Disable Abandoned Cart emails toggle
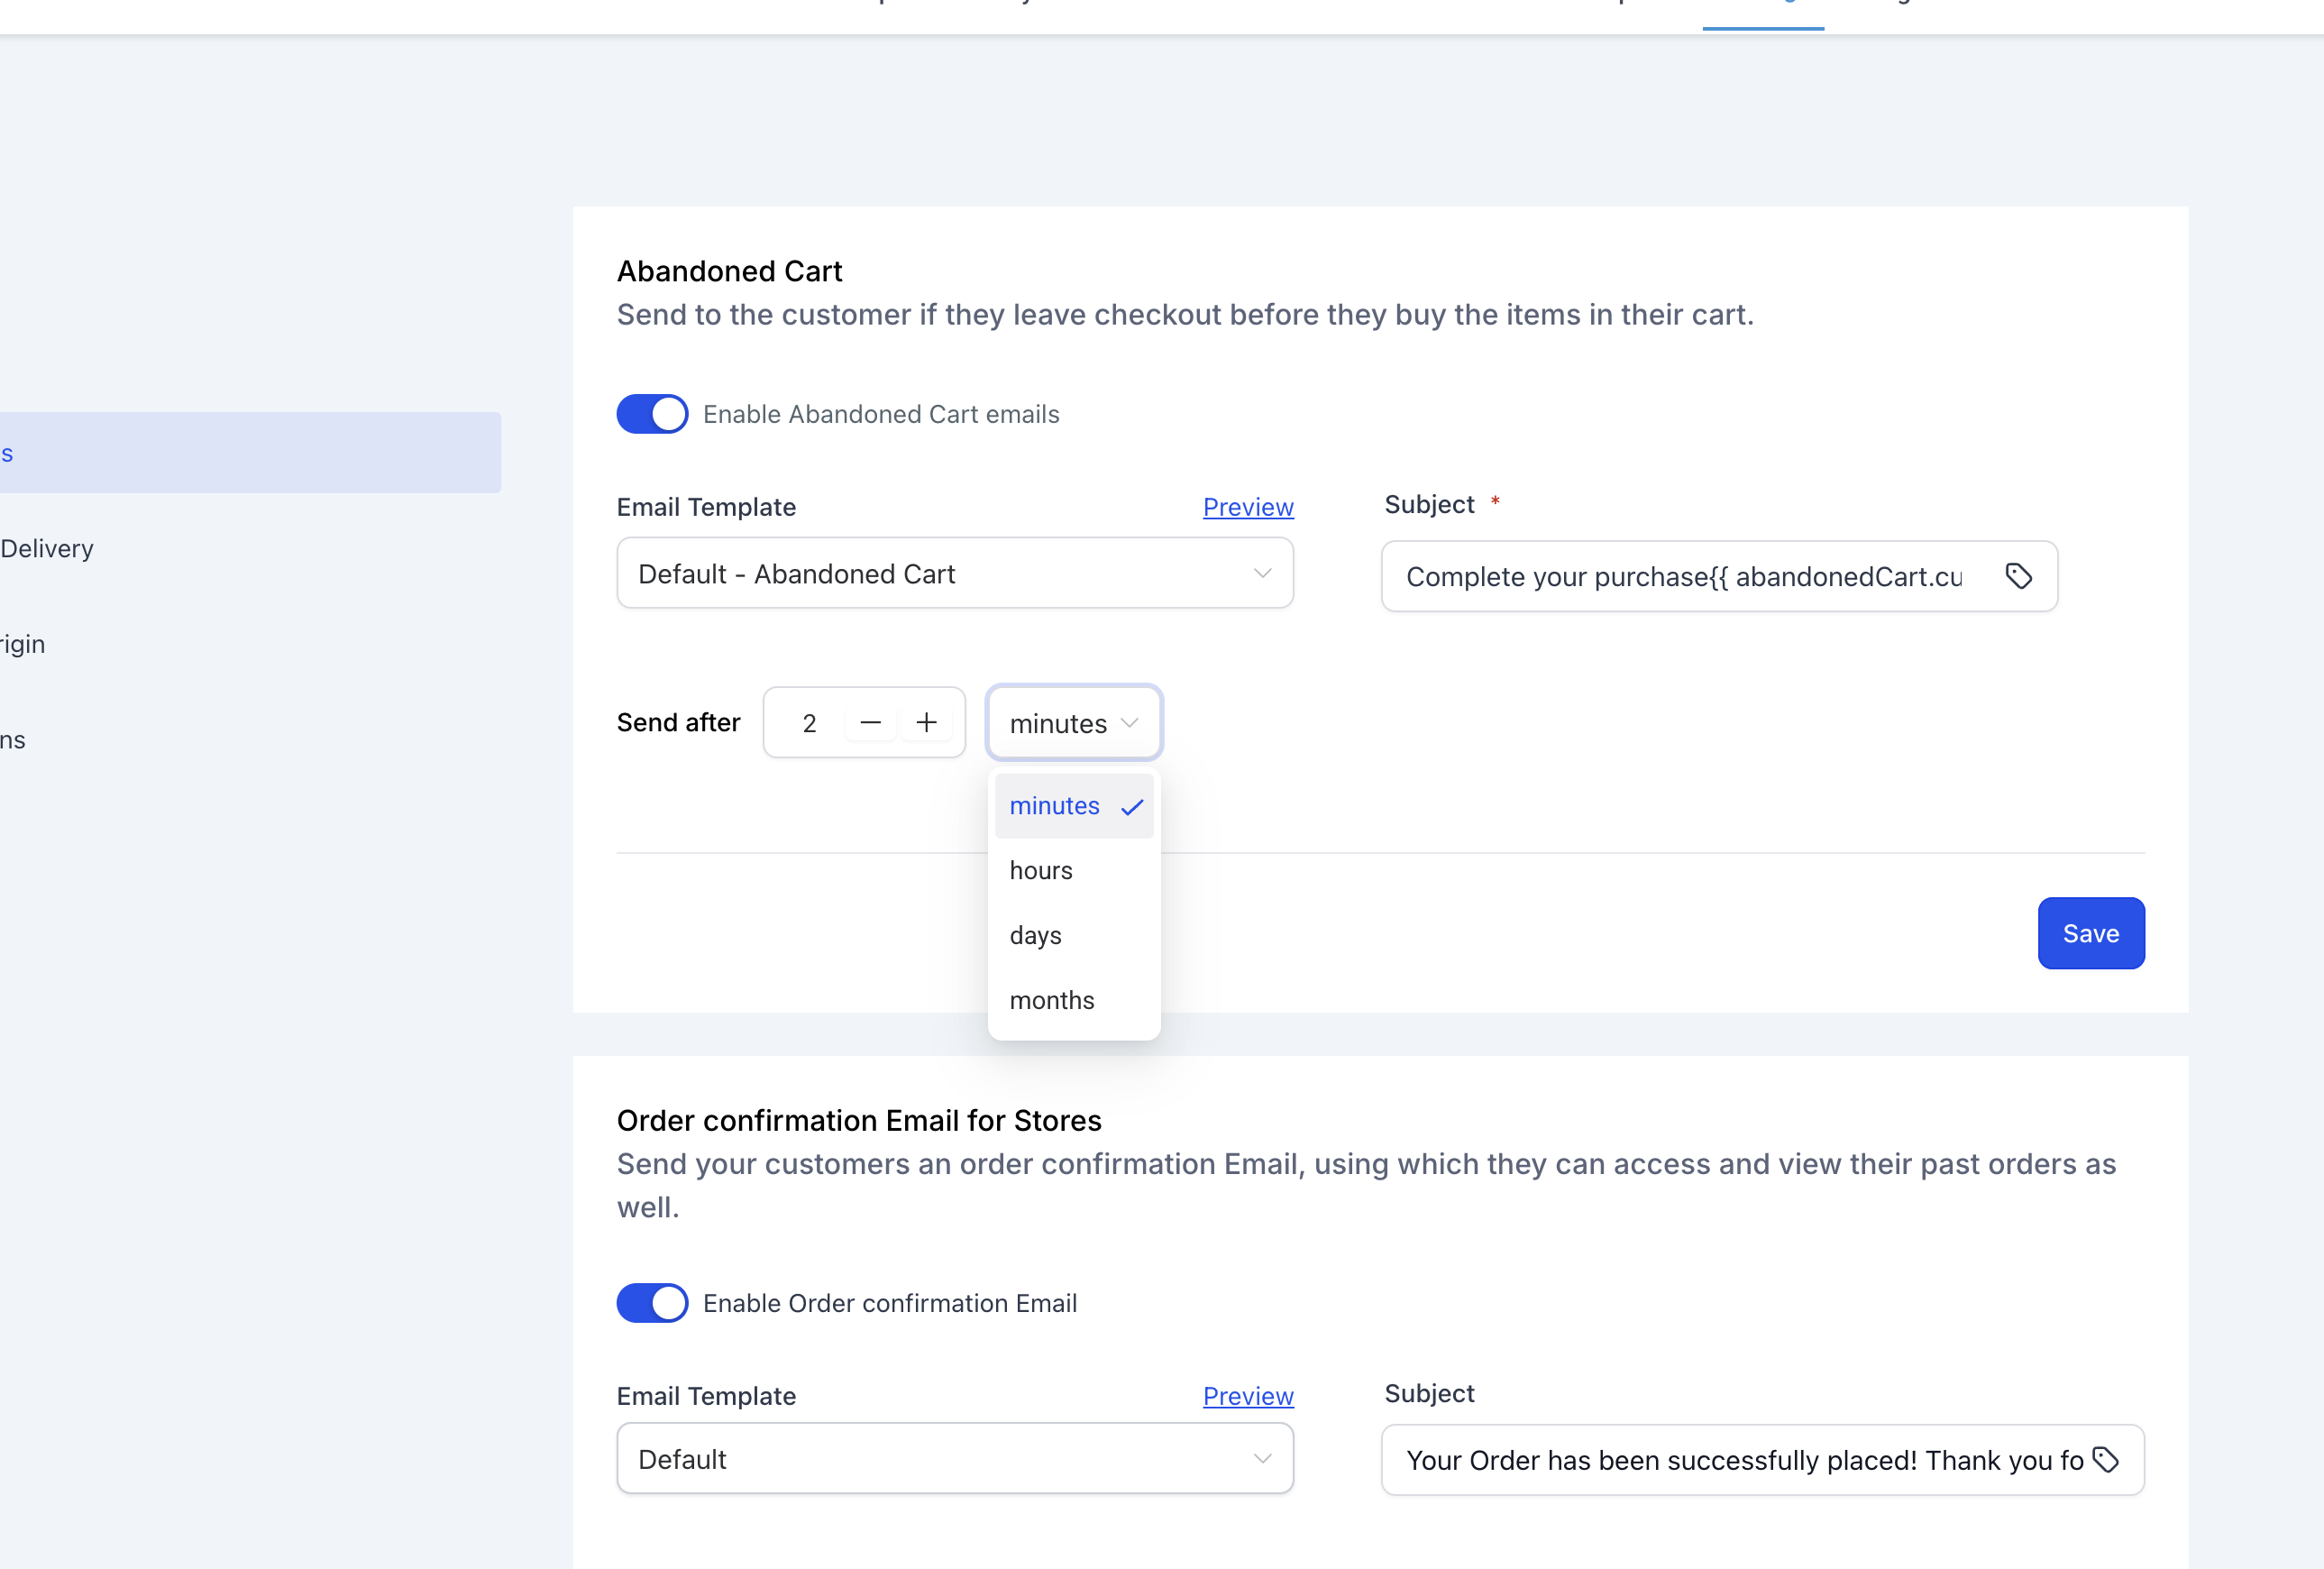 pos(652,414)
